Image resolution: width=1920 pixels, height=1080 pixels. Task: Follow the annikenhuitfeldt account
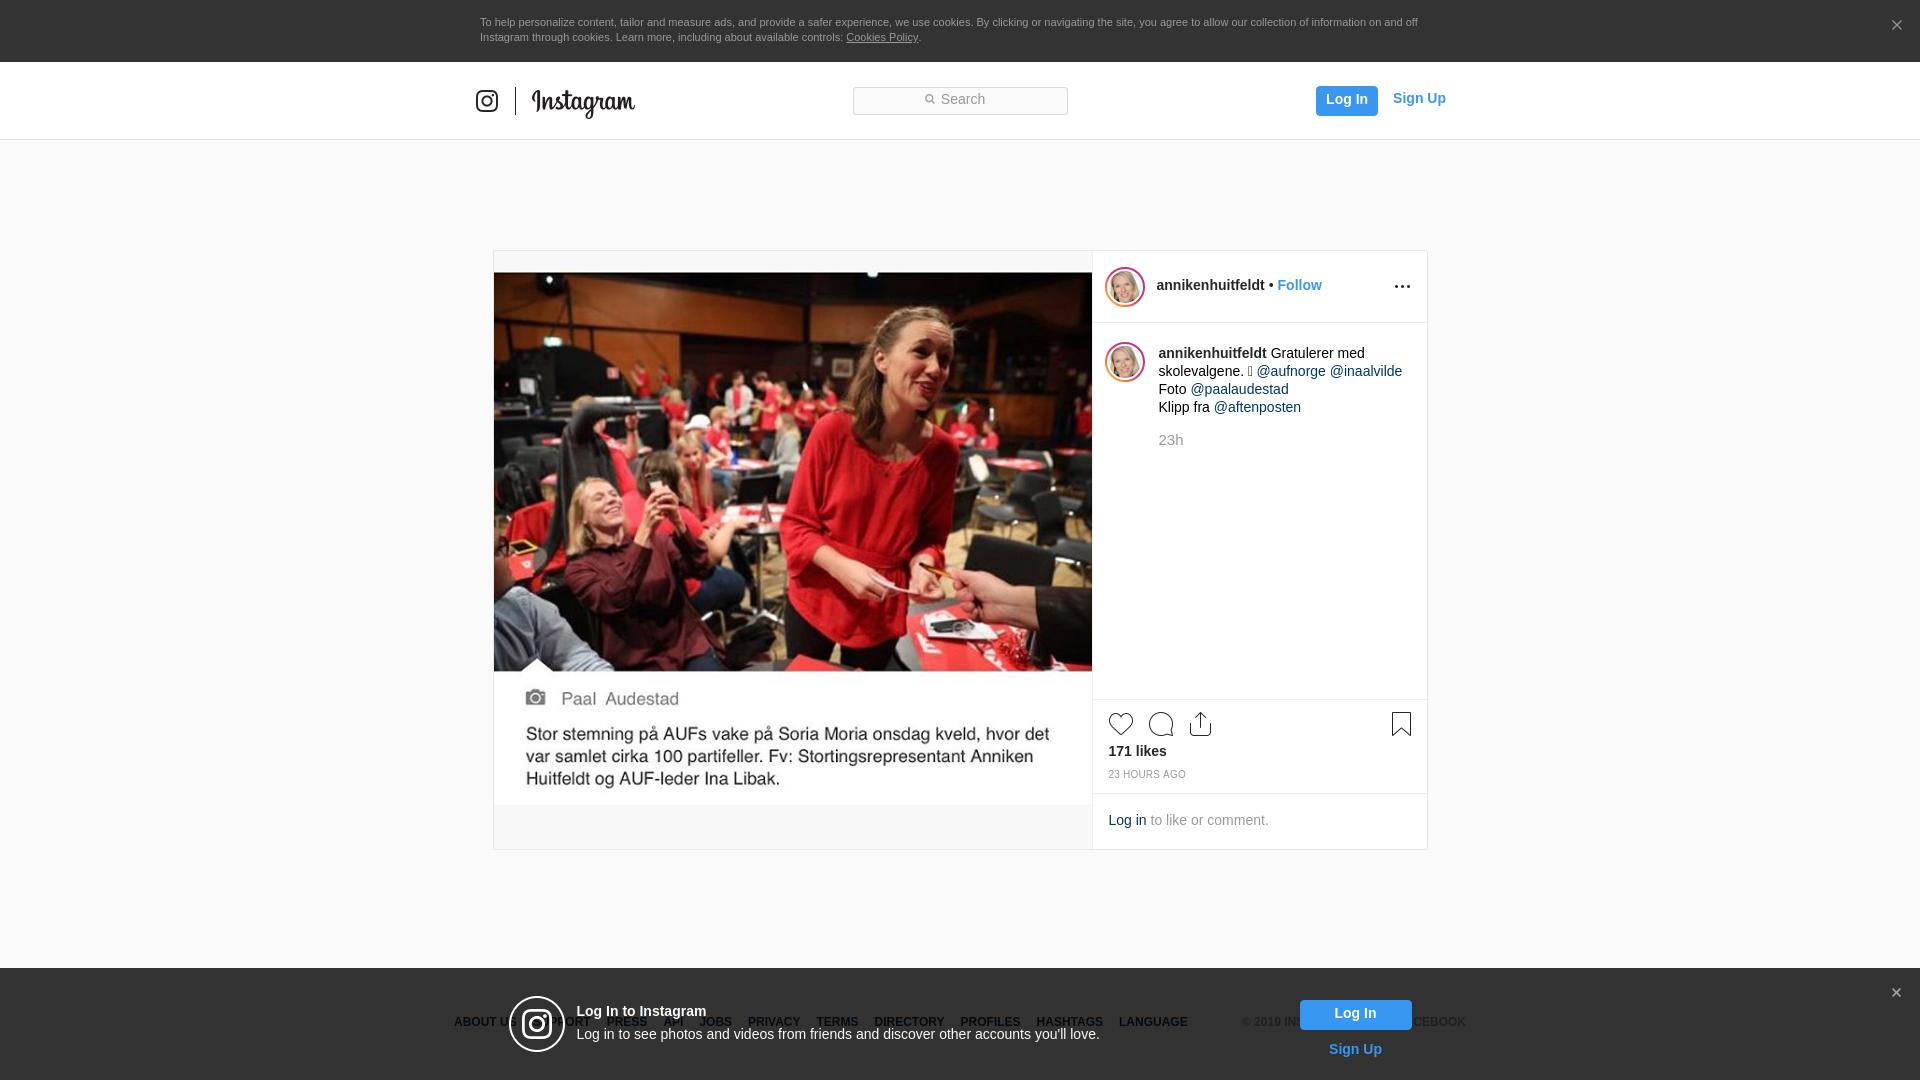(1299, 285)
